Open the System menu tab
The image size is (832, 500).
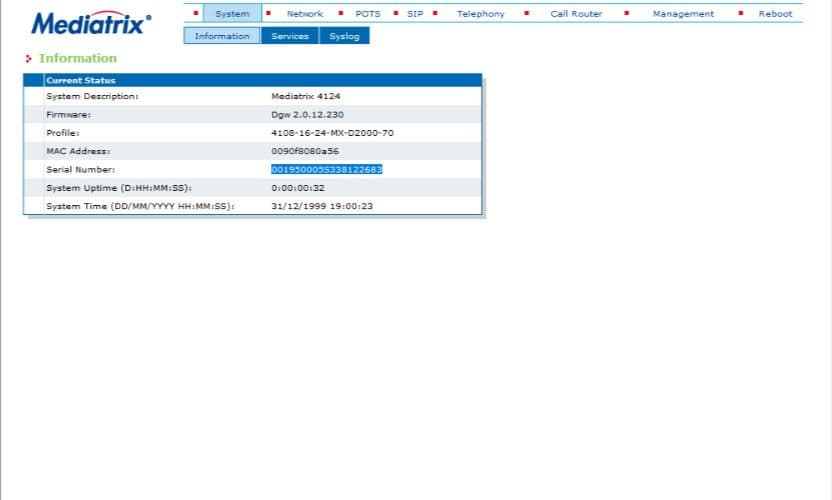[232, 14]
